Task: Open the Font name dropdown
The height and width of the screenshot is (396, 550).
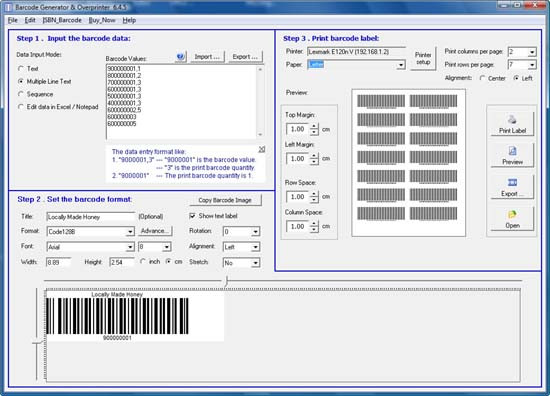Action: pyautogui.click(x=130, y=247)
